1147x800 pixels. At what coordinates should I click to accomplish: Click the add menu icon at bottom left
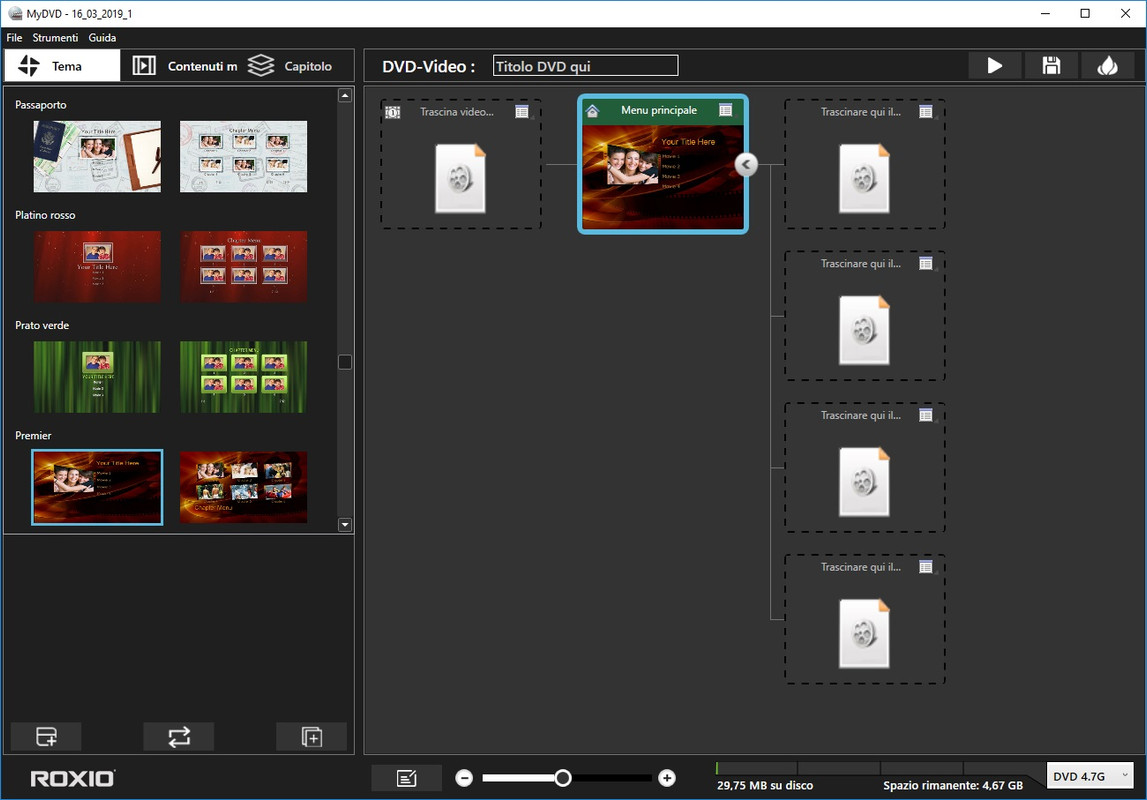point(46,736)
